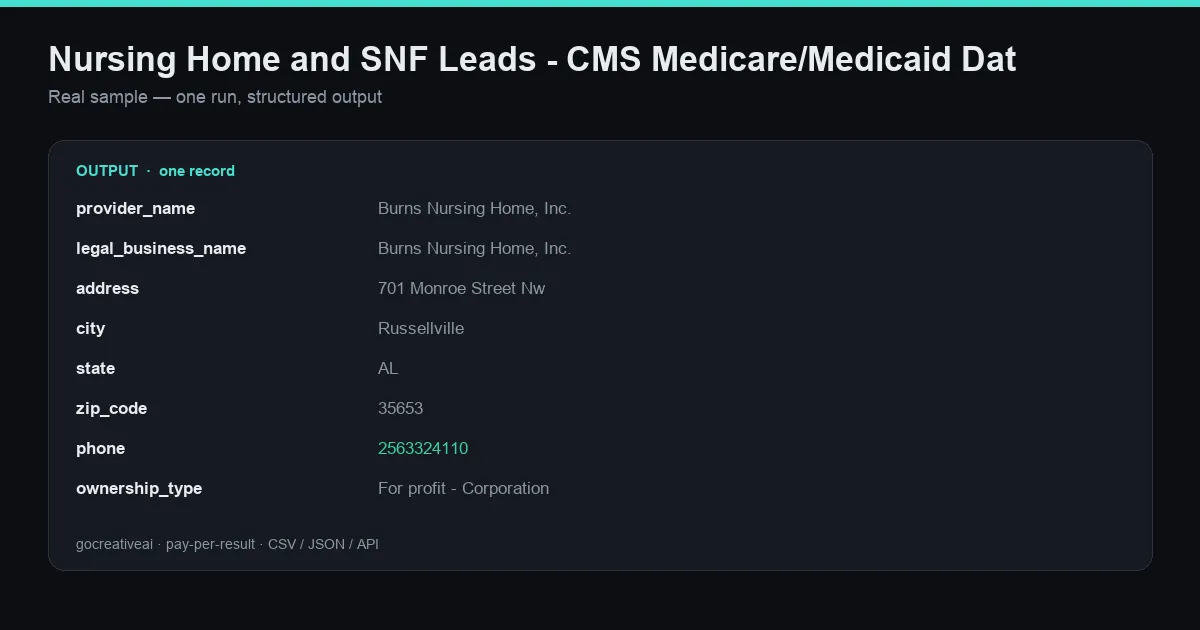
Task: Select the city field label
Action: click(90, 328)
